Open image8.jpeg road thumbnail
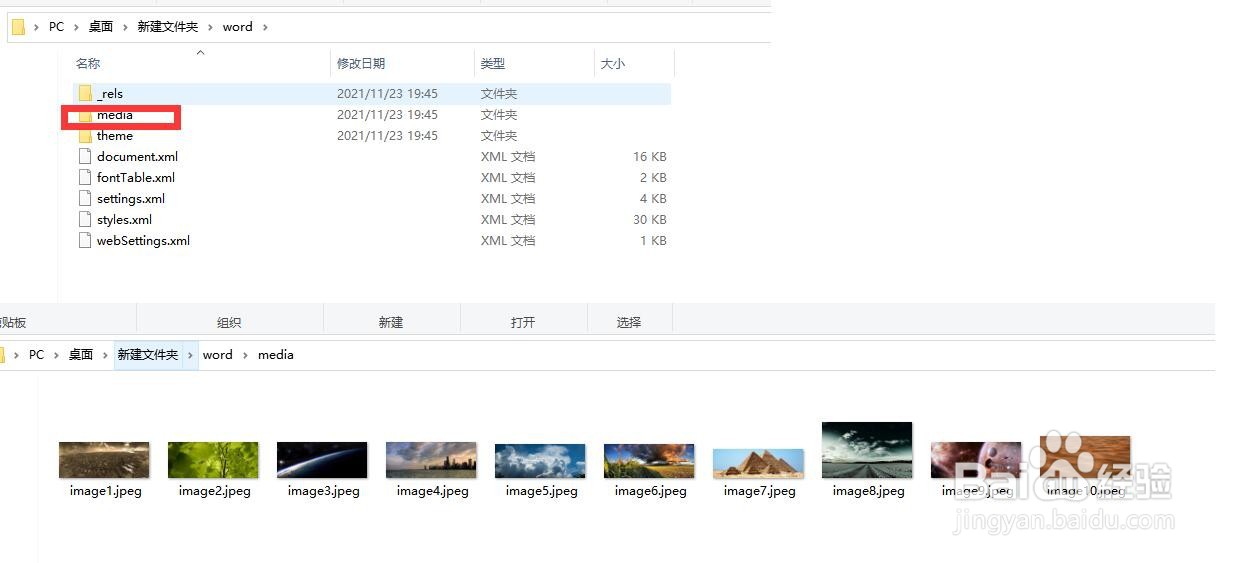1242x563 pixels. click(x=867, y=450)
